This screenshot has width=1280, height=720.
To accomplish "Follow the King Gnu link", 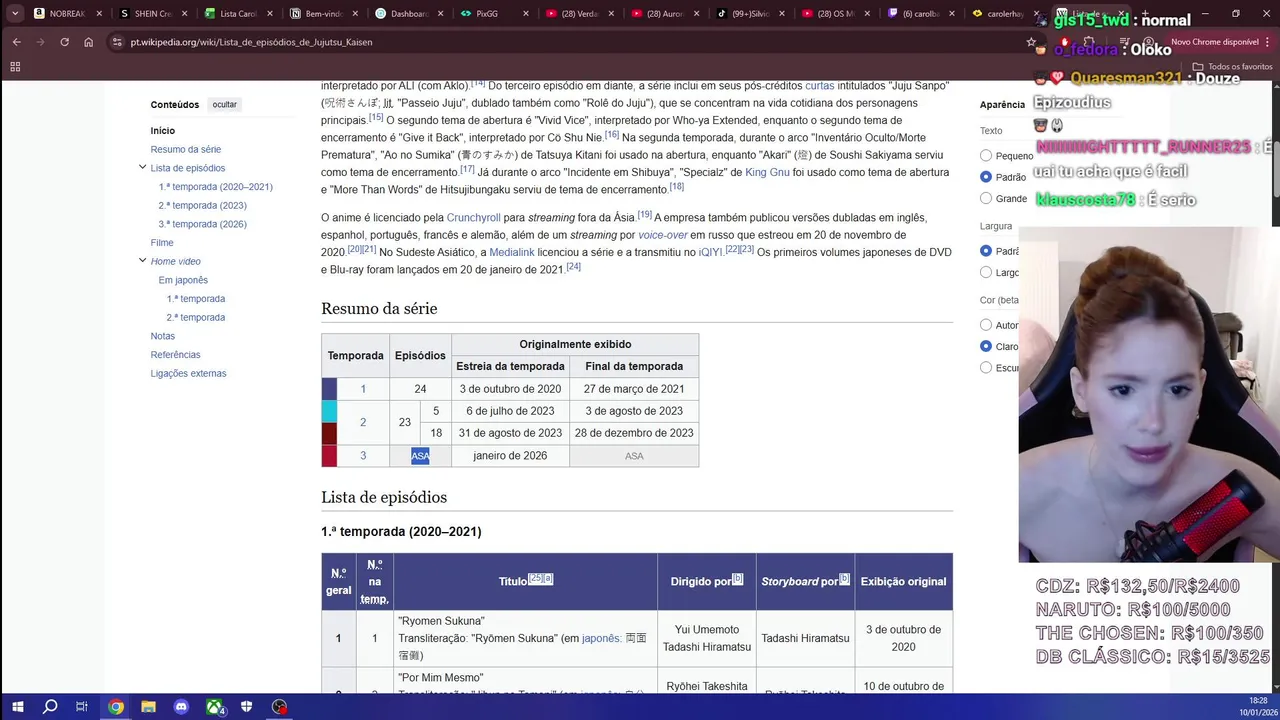I will click(x=767, y=172).
